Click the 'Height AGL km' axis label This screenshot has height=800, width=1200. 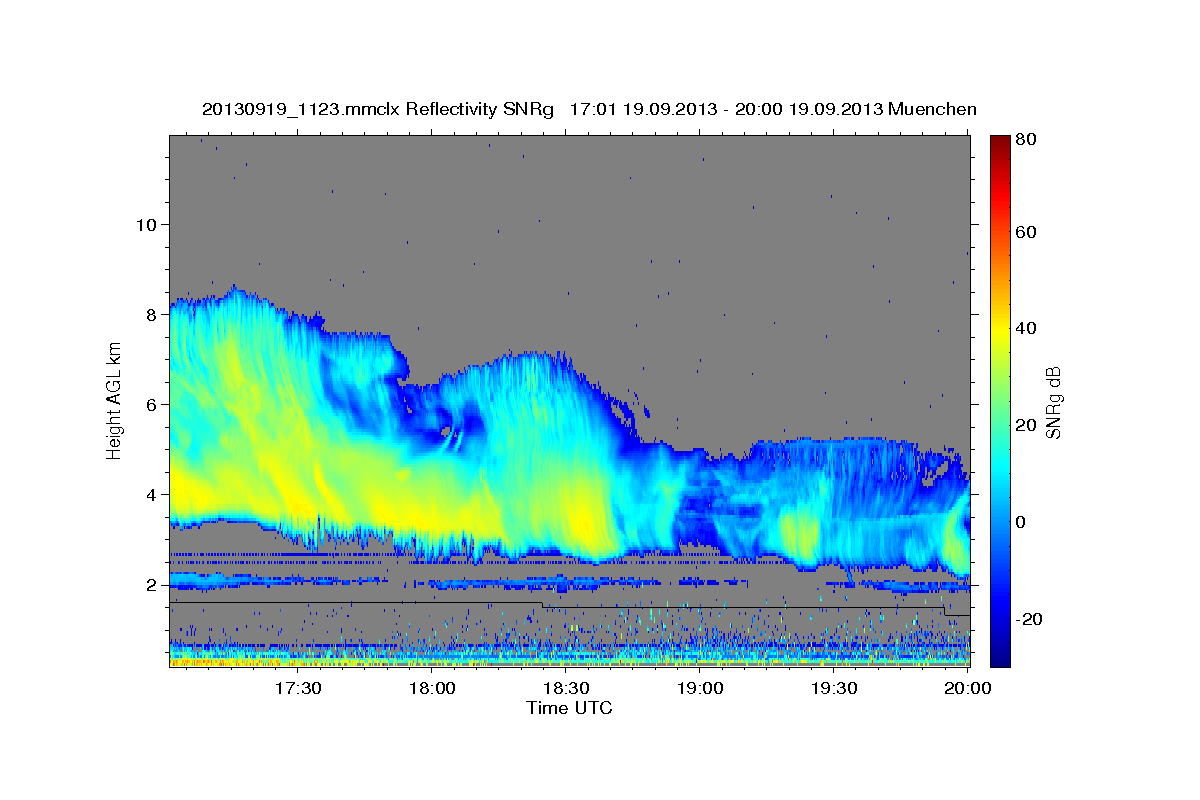point(114,402)
